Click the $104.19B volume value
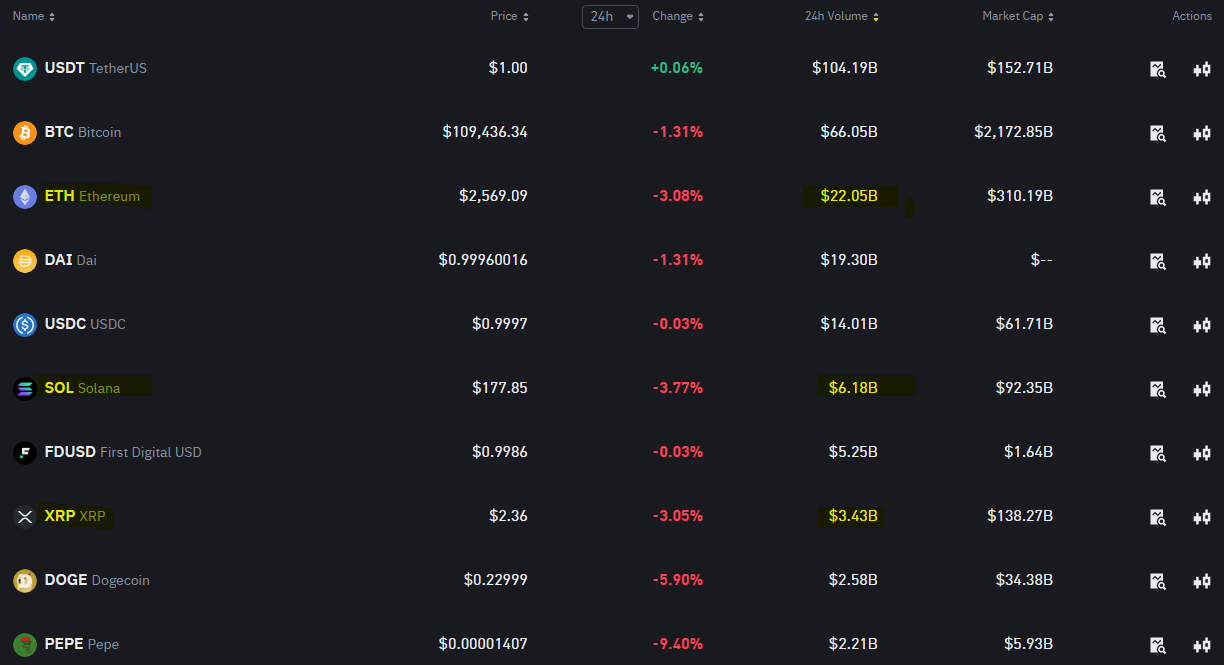 click(845, 68)
